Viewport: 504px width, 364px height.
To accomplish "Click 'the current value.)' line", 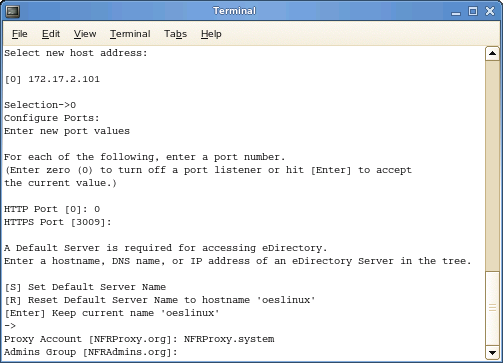I will coord(60,183).
